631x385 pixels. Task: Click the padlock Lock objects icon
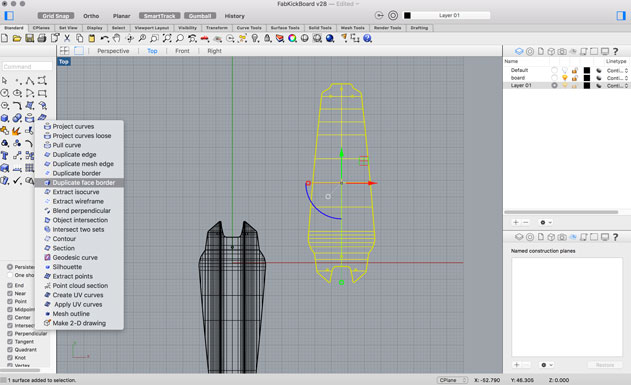click(x=267, y=38)
